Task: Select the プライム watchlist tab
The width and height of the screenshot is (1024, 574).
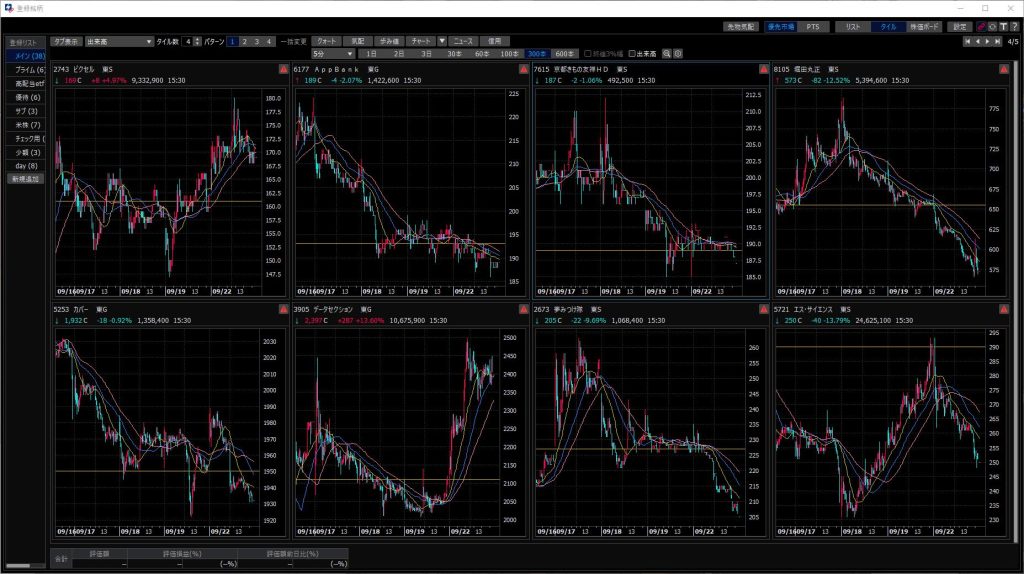Action: coord(24,69)
